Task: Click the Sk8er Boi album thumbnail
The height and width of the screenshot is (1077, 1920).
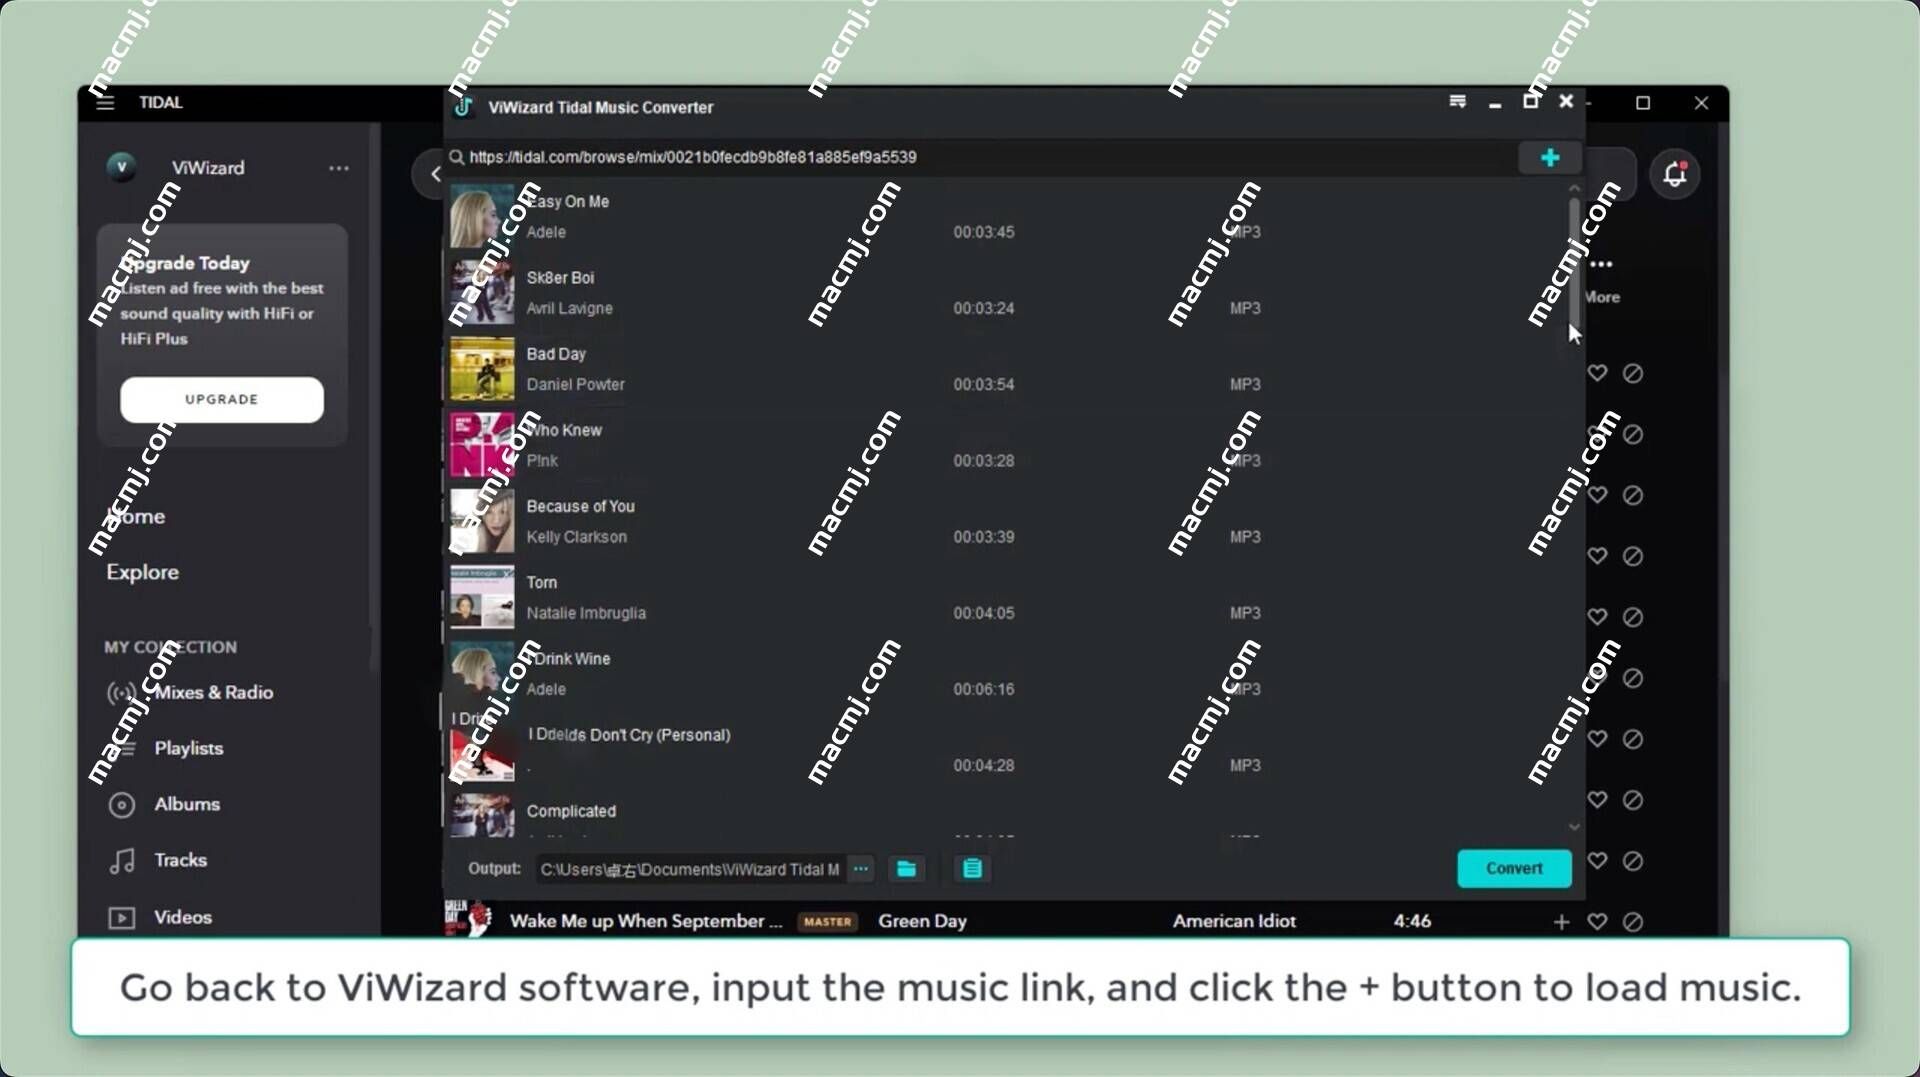Action: 482,292
